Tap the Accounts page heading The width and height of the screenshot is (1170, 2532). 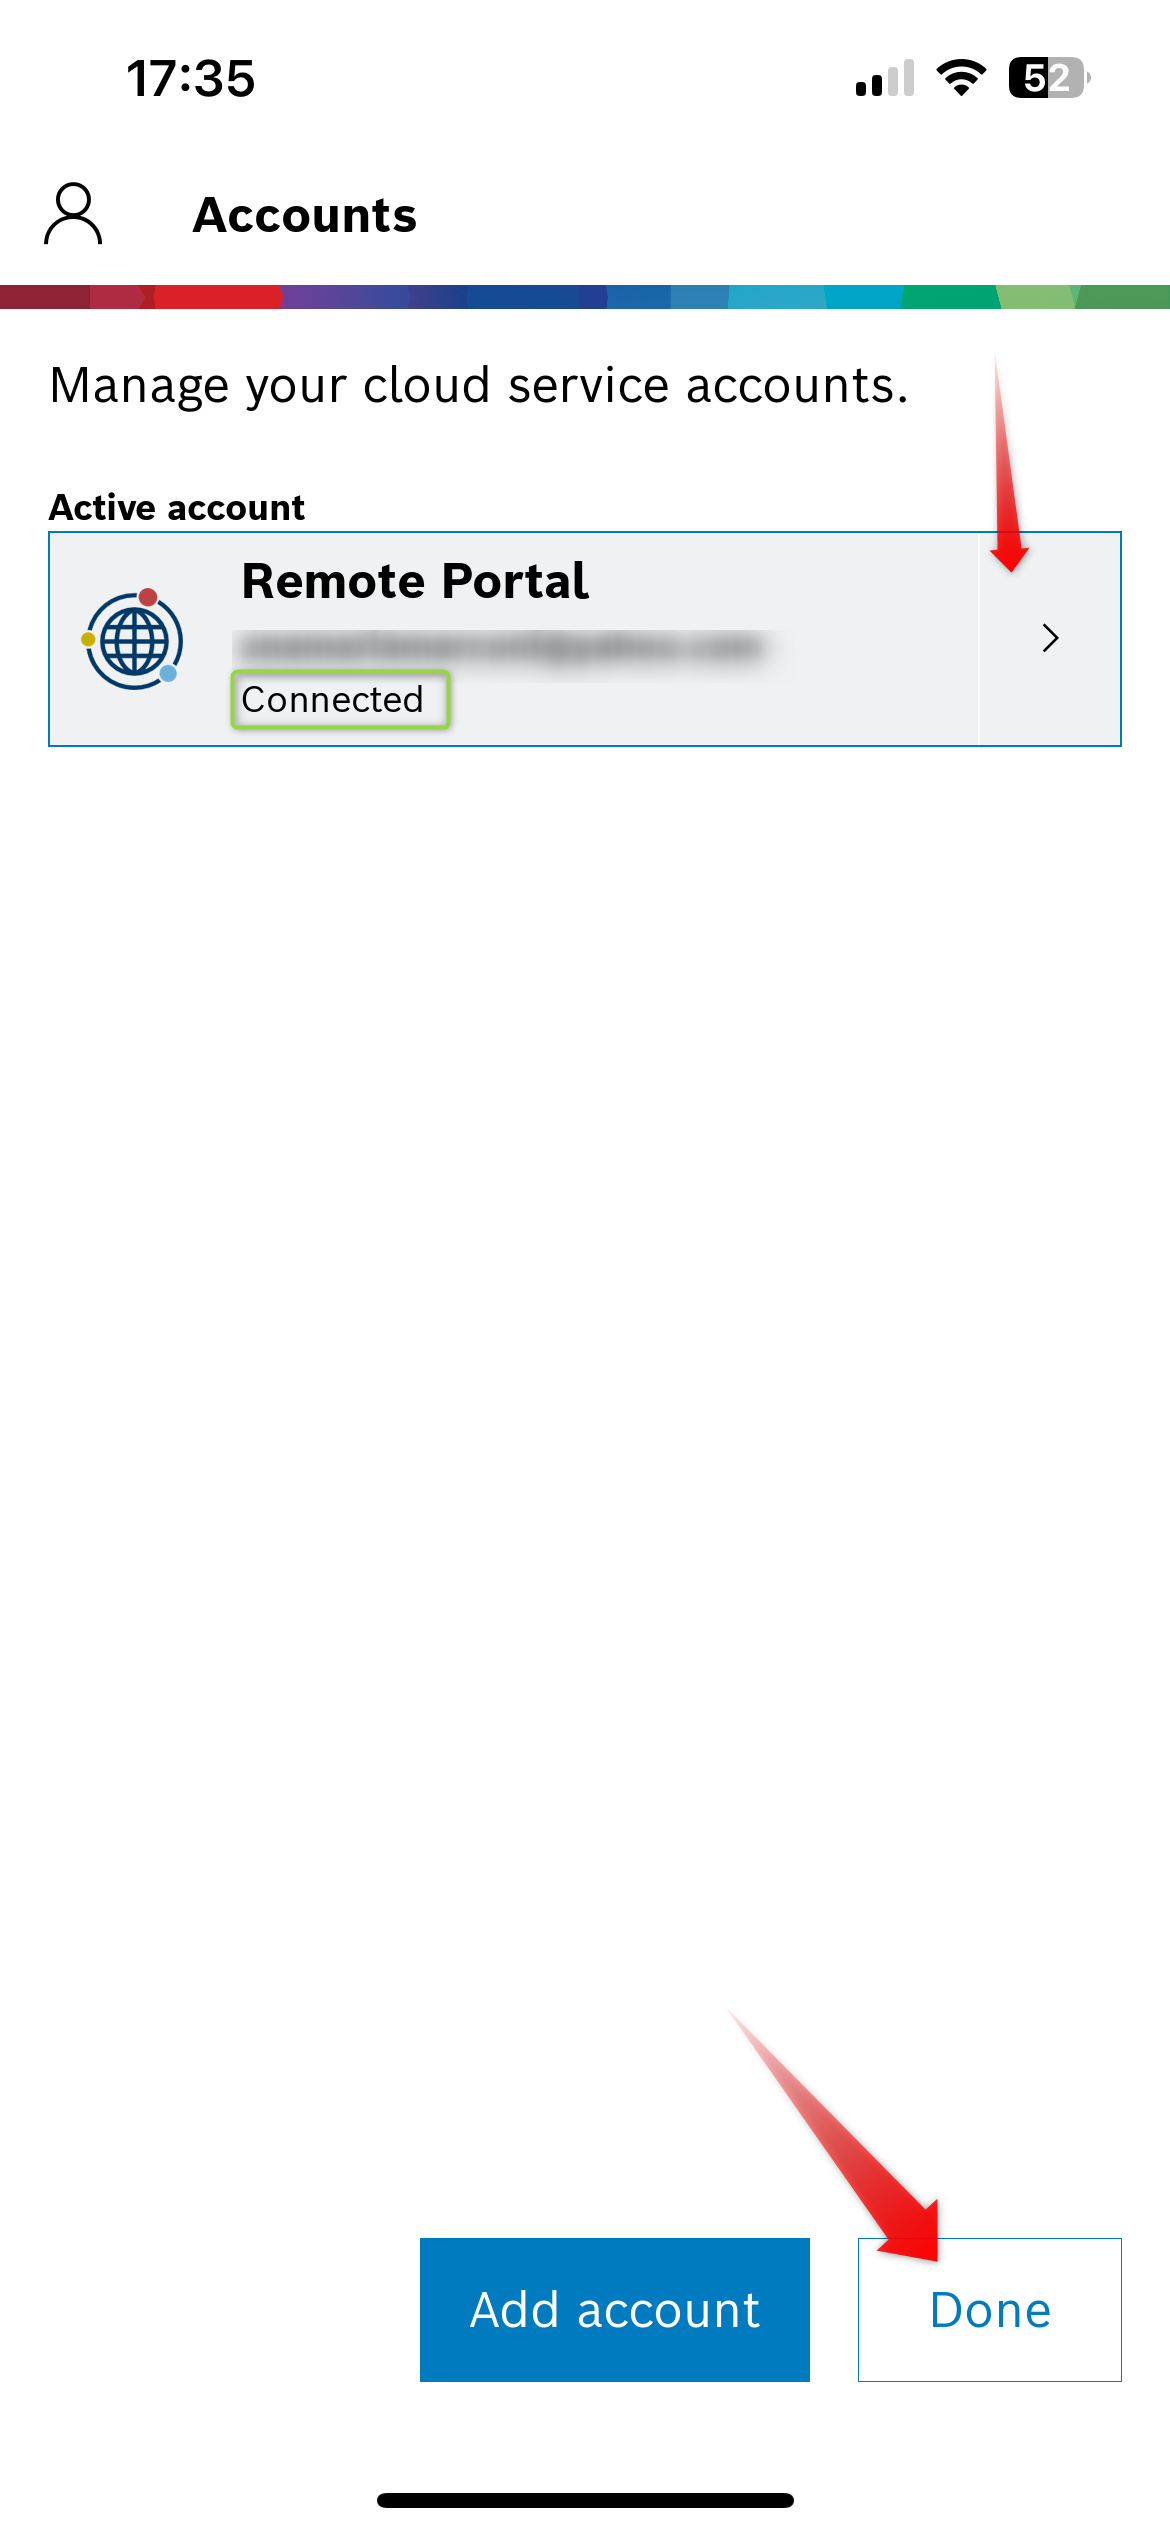(x=305, y=215)
